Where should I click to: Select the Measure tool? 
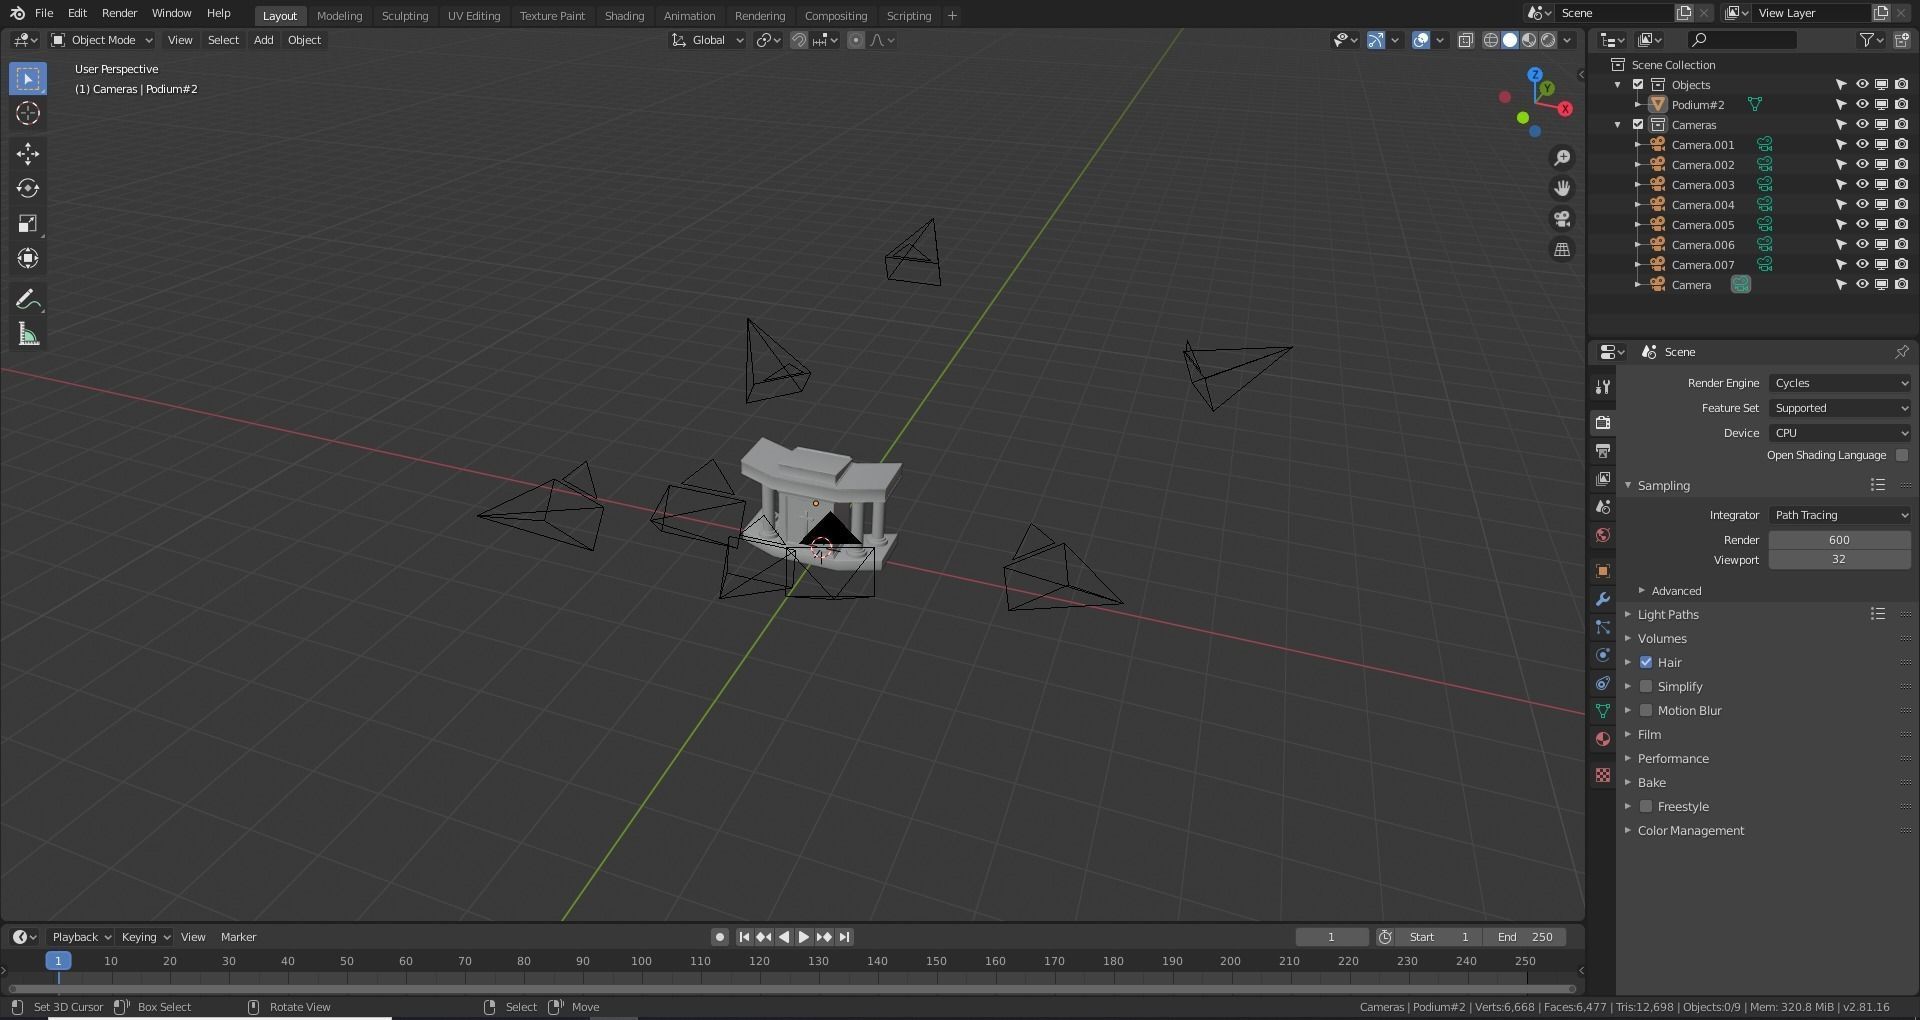pyautogui.click(x=28, y=334)
